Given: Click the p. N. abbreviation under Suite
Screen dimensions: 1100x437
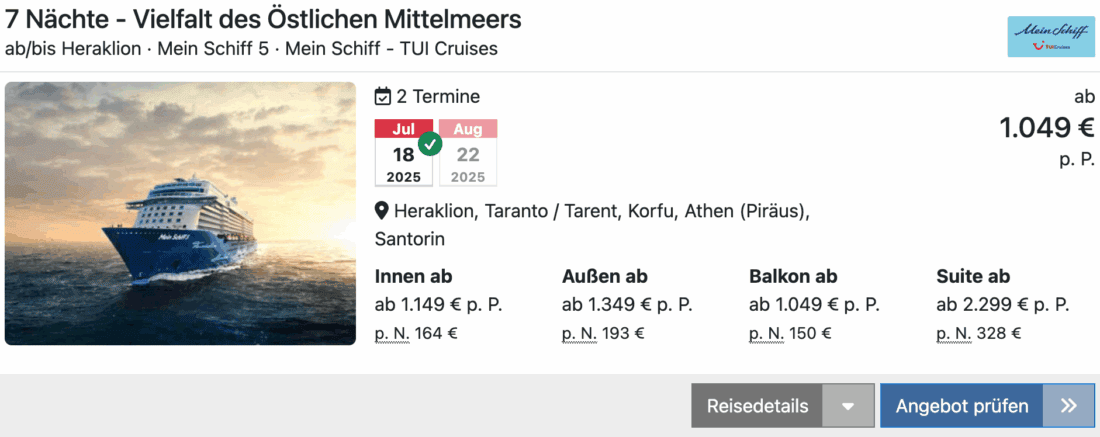Looking at the screenshot, I should coord(953,334).
